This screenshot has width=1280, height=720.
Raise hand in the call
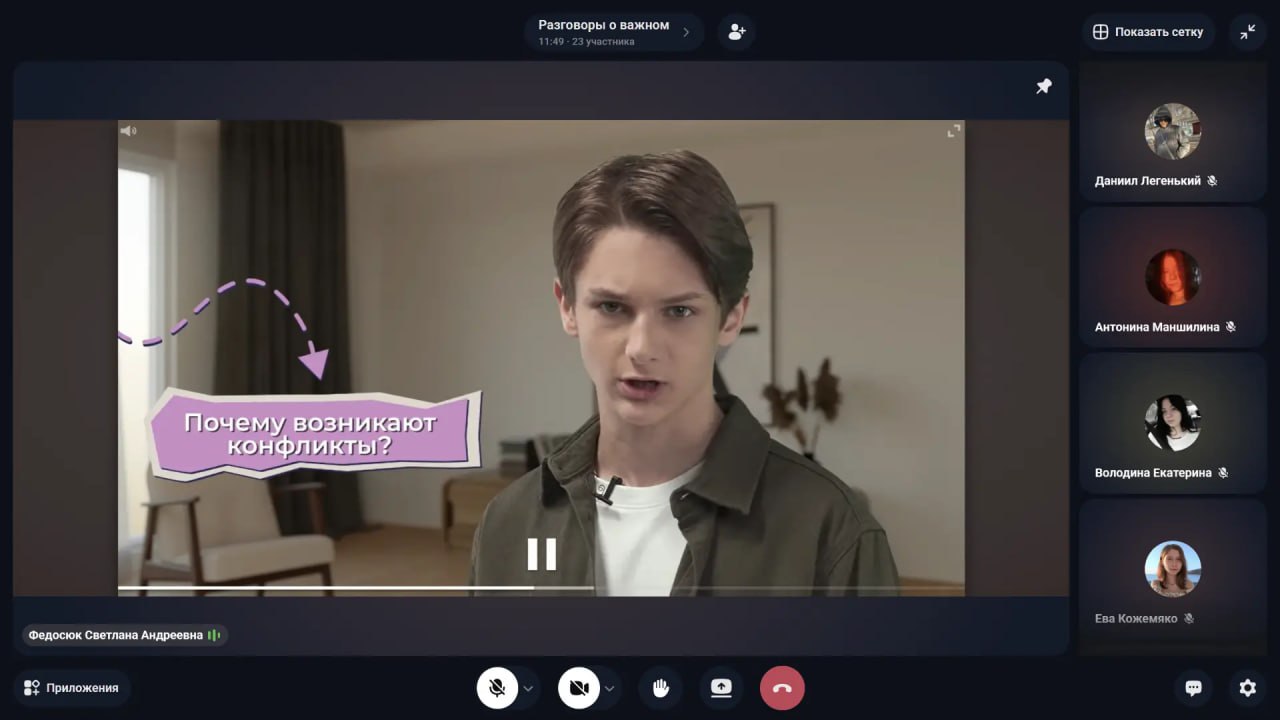coord(660,688)
